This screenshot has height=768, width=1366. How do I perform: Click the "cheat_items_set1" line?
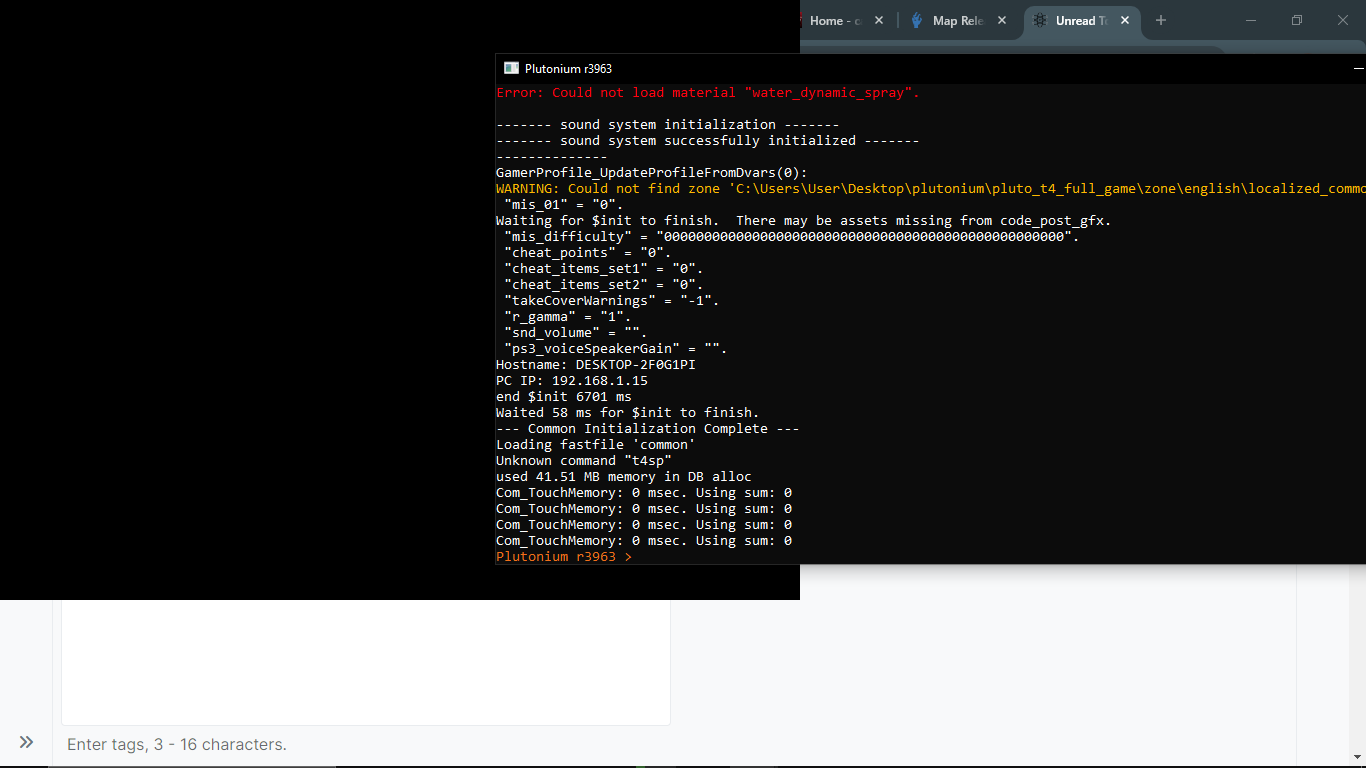click(604, 269)
